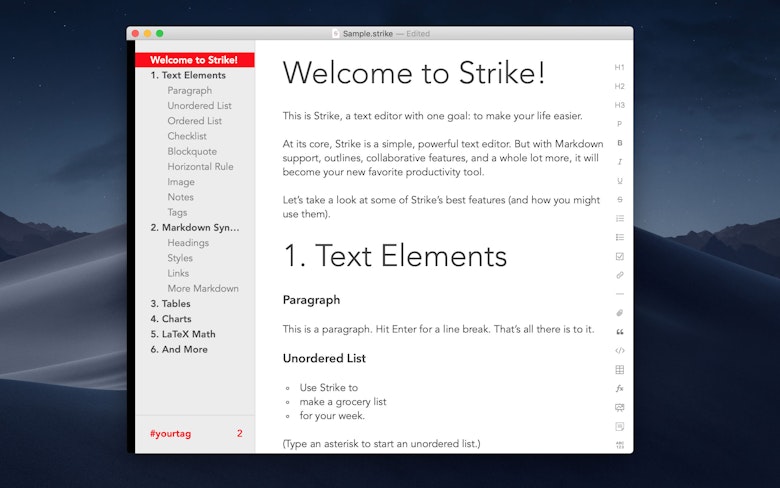Toggle italic text formatting
The width and height of the screenshot is (780, 488).
[x=620, y=162]
